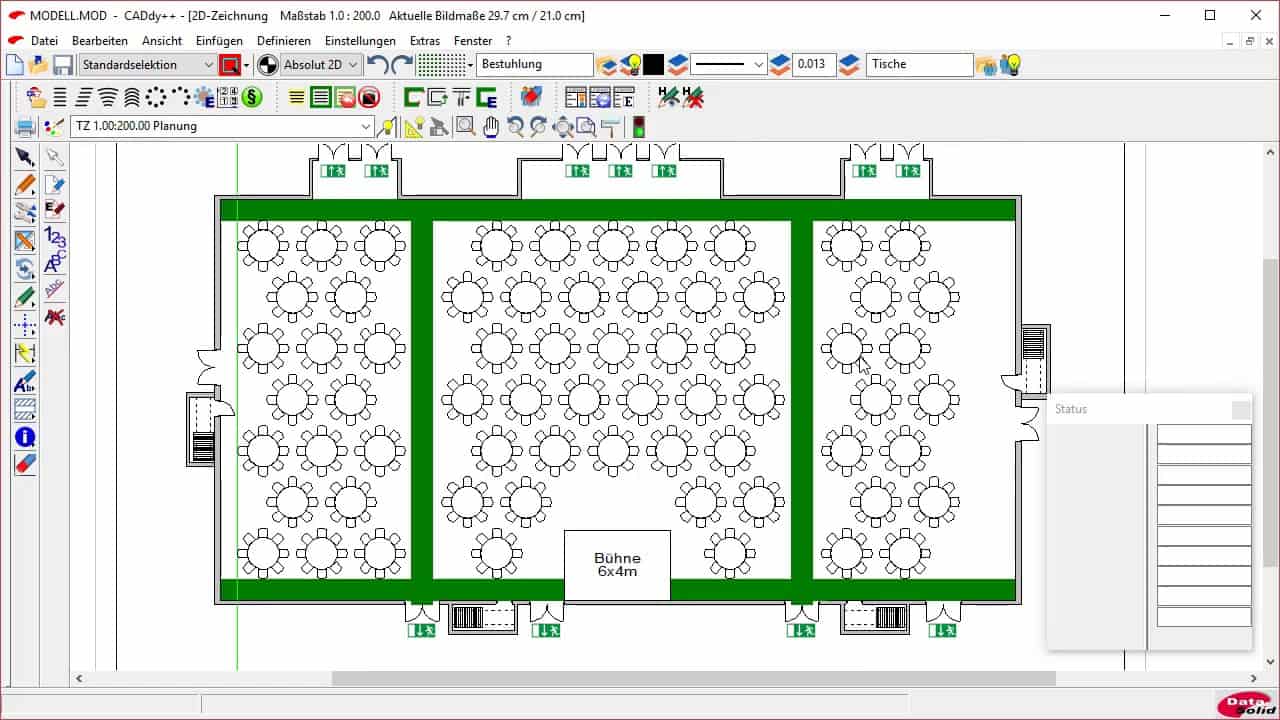Click the save floppy disk icon

(x=63, y=65)
